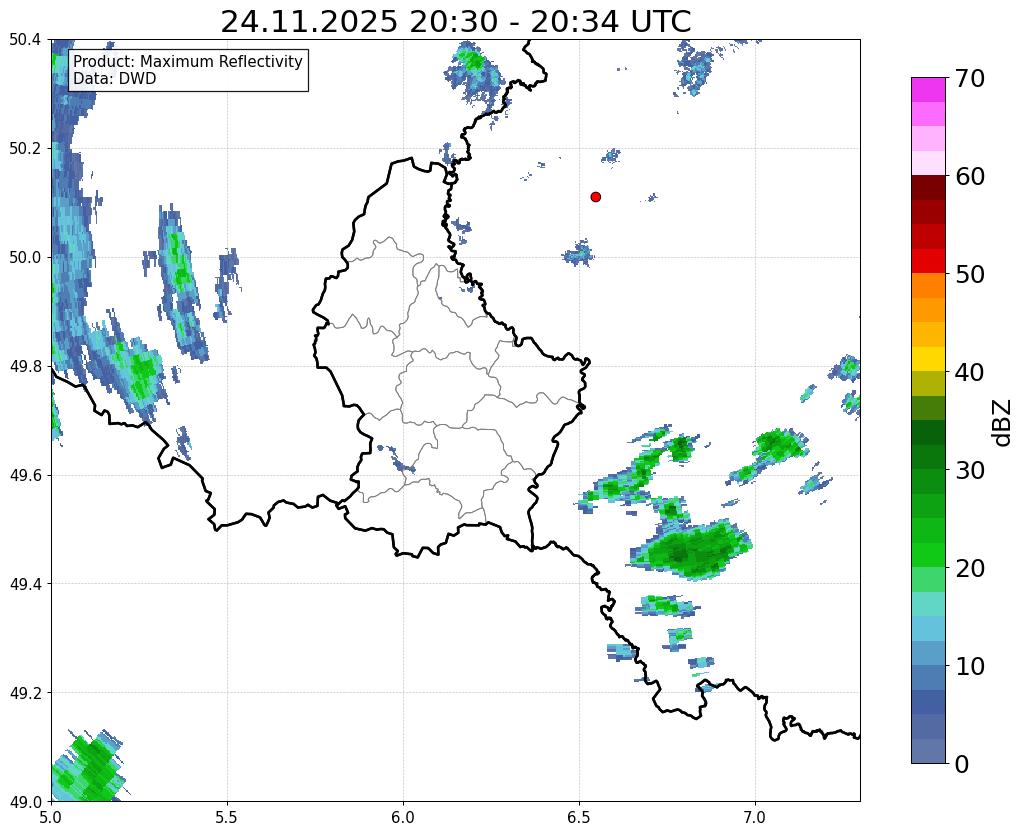The width and height of the screenshot is (1023, 834).
Task: Click the colorbar label '20'
Action: 969,568
